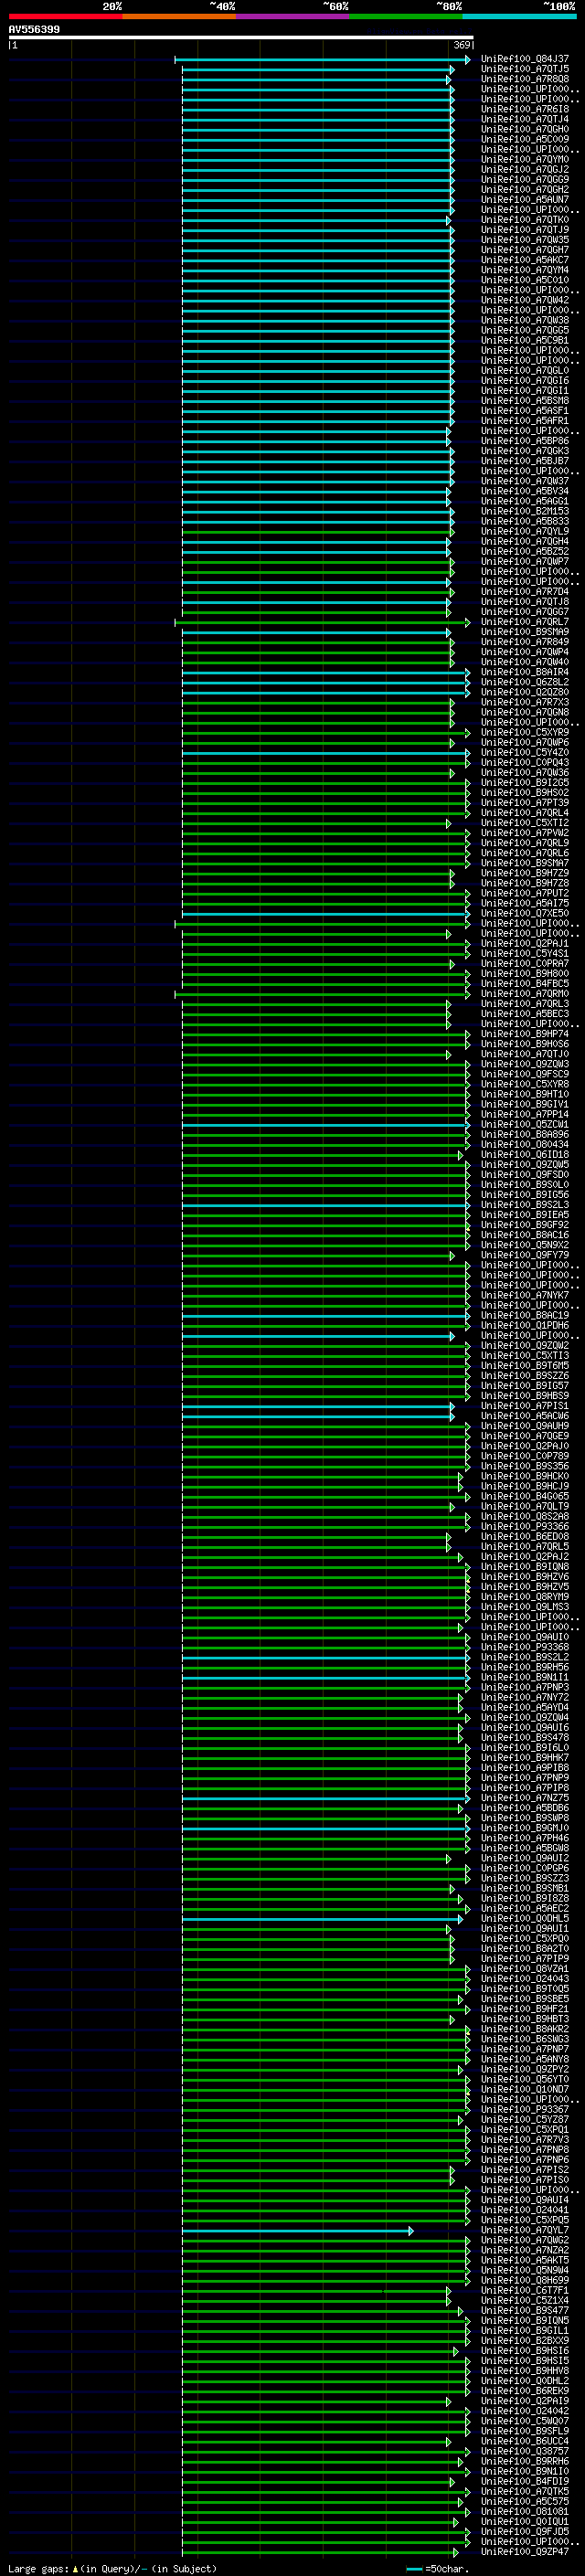Click the UniRef100_B9HP74 label

coord(525,1034)
